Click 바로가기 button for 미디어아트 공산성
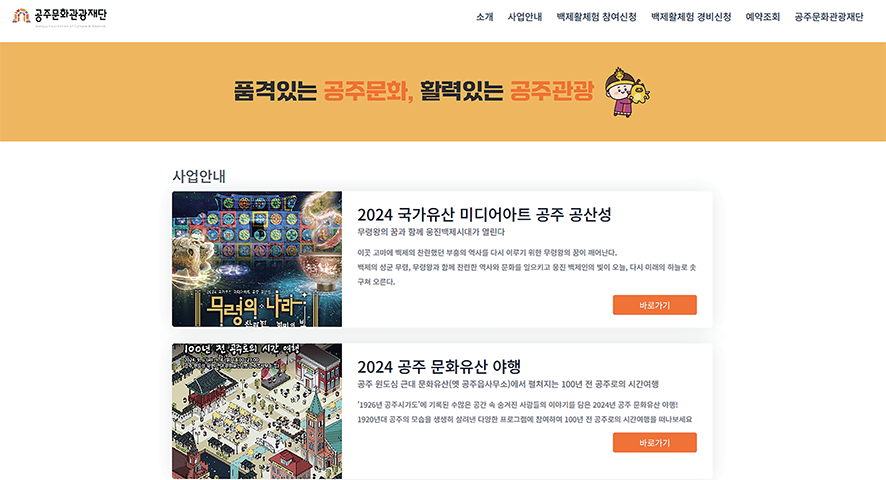 [654, 305]
